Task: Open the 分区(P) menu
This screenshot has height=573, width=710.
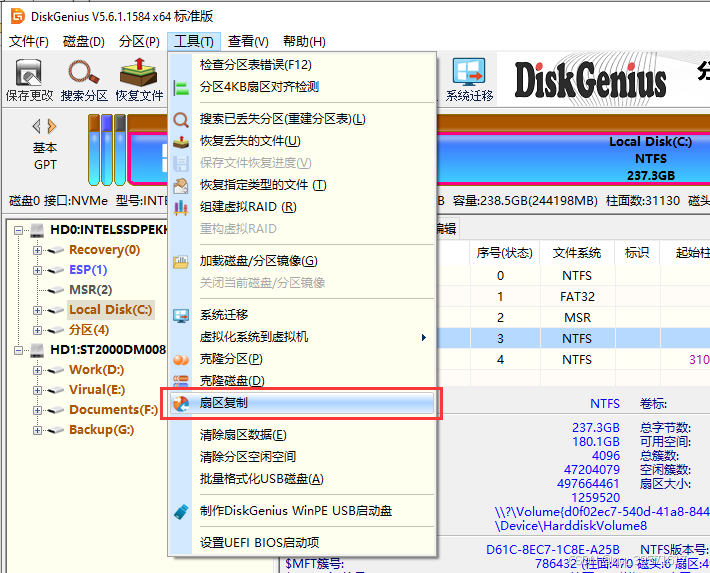Action: (x=139, y=42)
